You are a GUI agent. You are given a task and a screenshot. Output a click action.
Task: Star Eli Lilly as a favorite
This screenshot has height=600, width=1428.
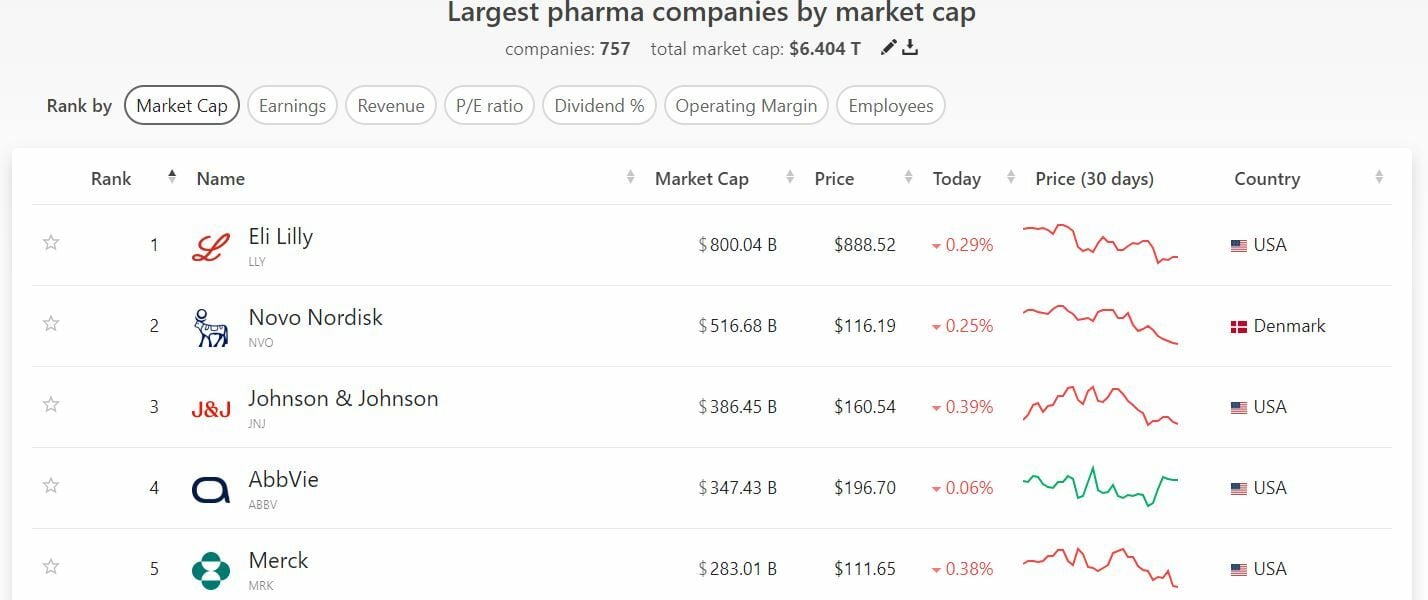point(51,243)
